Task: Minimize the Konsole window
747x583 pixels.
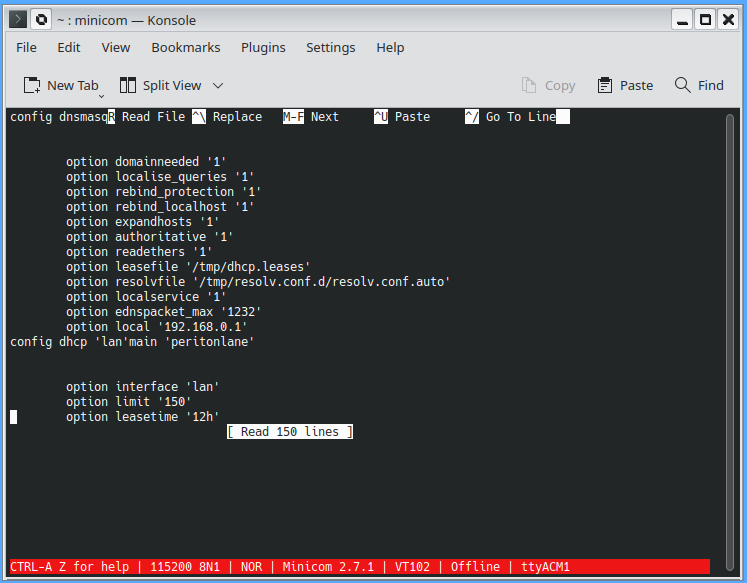Action: coord(681,19)
